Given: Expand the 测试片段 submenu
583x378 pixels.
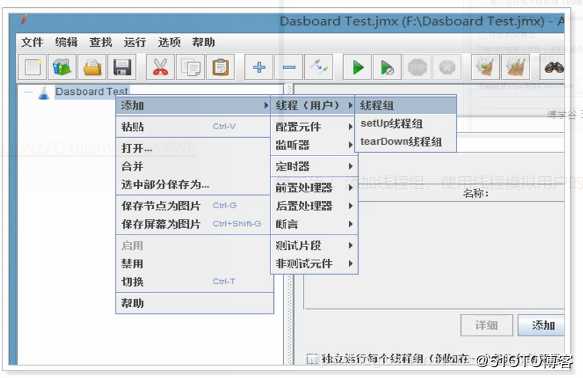Looking at the screenshot, I should pos(314,245).
